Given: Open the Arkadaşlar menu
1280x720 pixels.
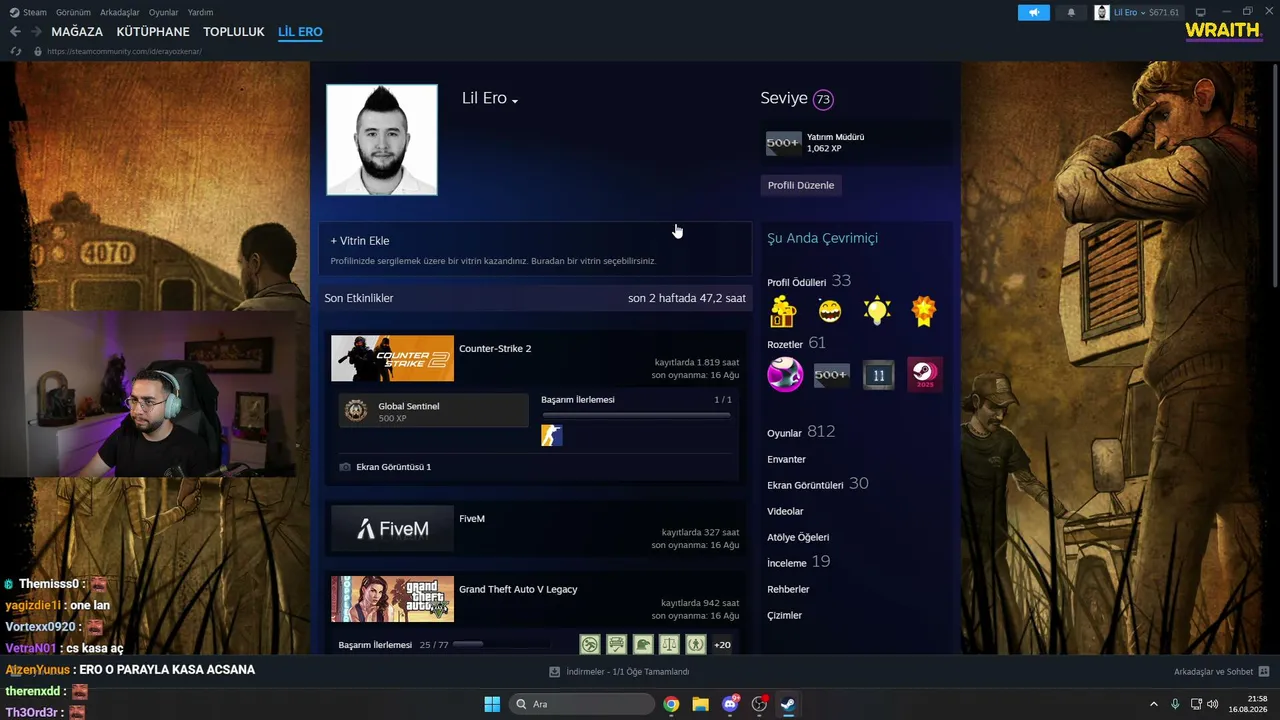Looking at the screenshot, I should pos(120,12).
